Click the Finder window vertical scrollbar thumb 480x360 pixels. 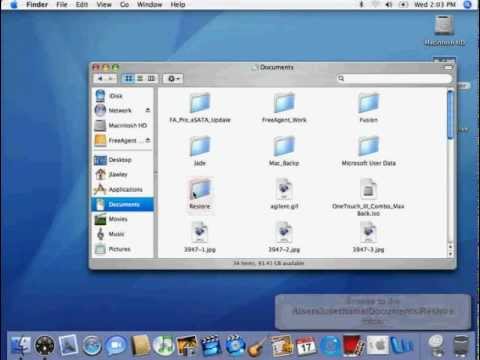point(450,115)
